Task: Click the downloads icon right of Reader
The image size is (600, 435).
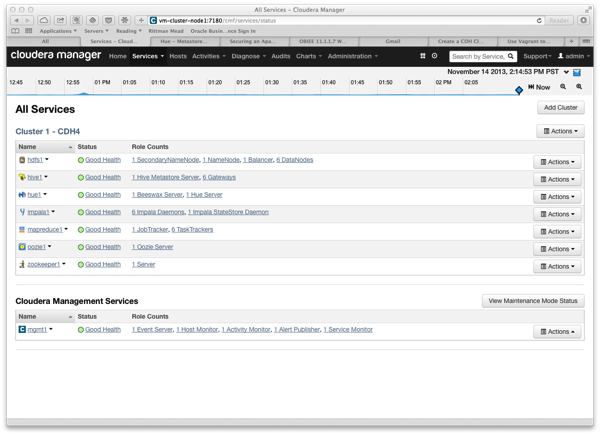Action: (584, 20)
